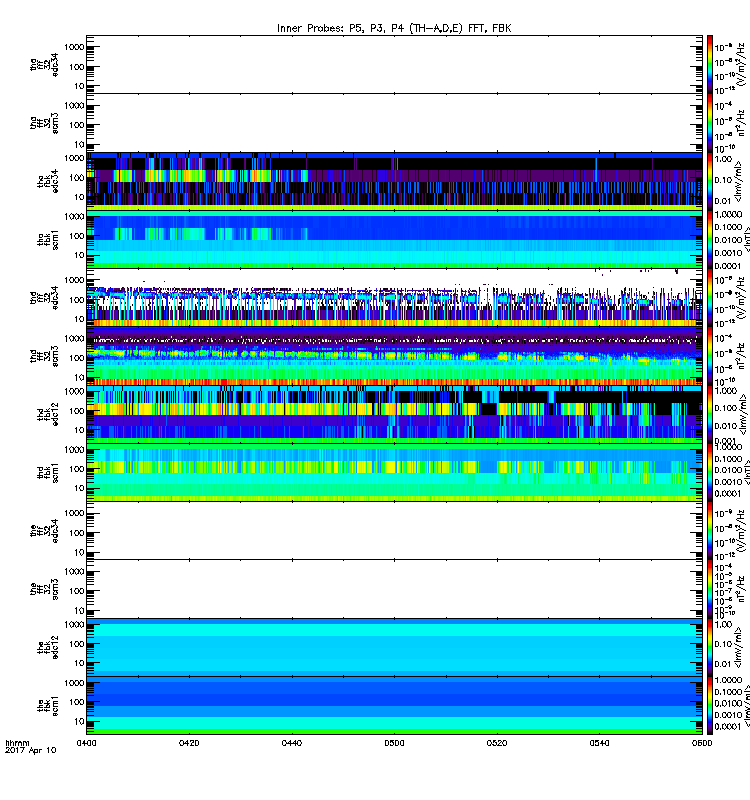This screenshot has height=800, width=750.
Task: Click the color bar beside the fbk edc12 panel
Action: click(710, 647)
